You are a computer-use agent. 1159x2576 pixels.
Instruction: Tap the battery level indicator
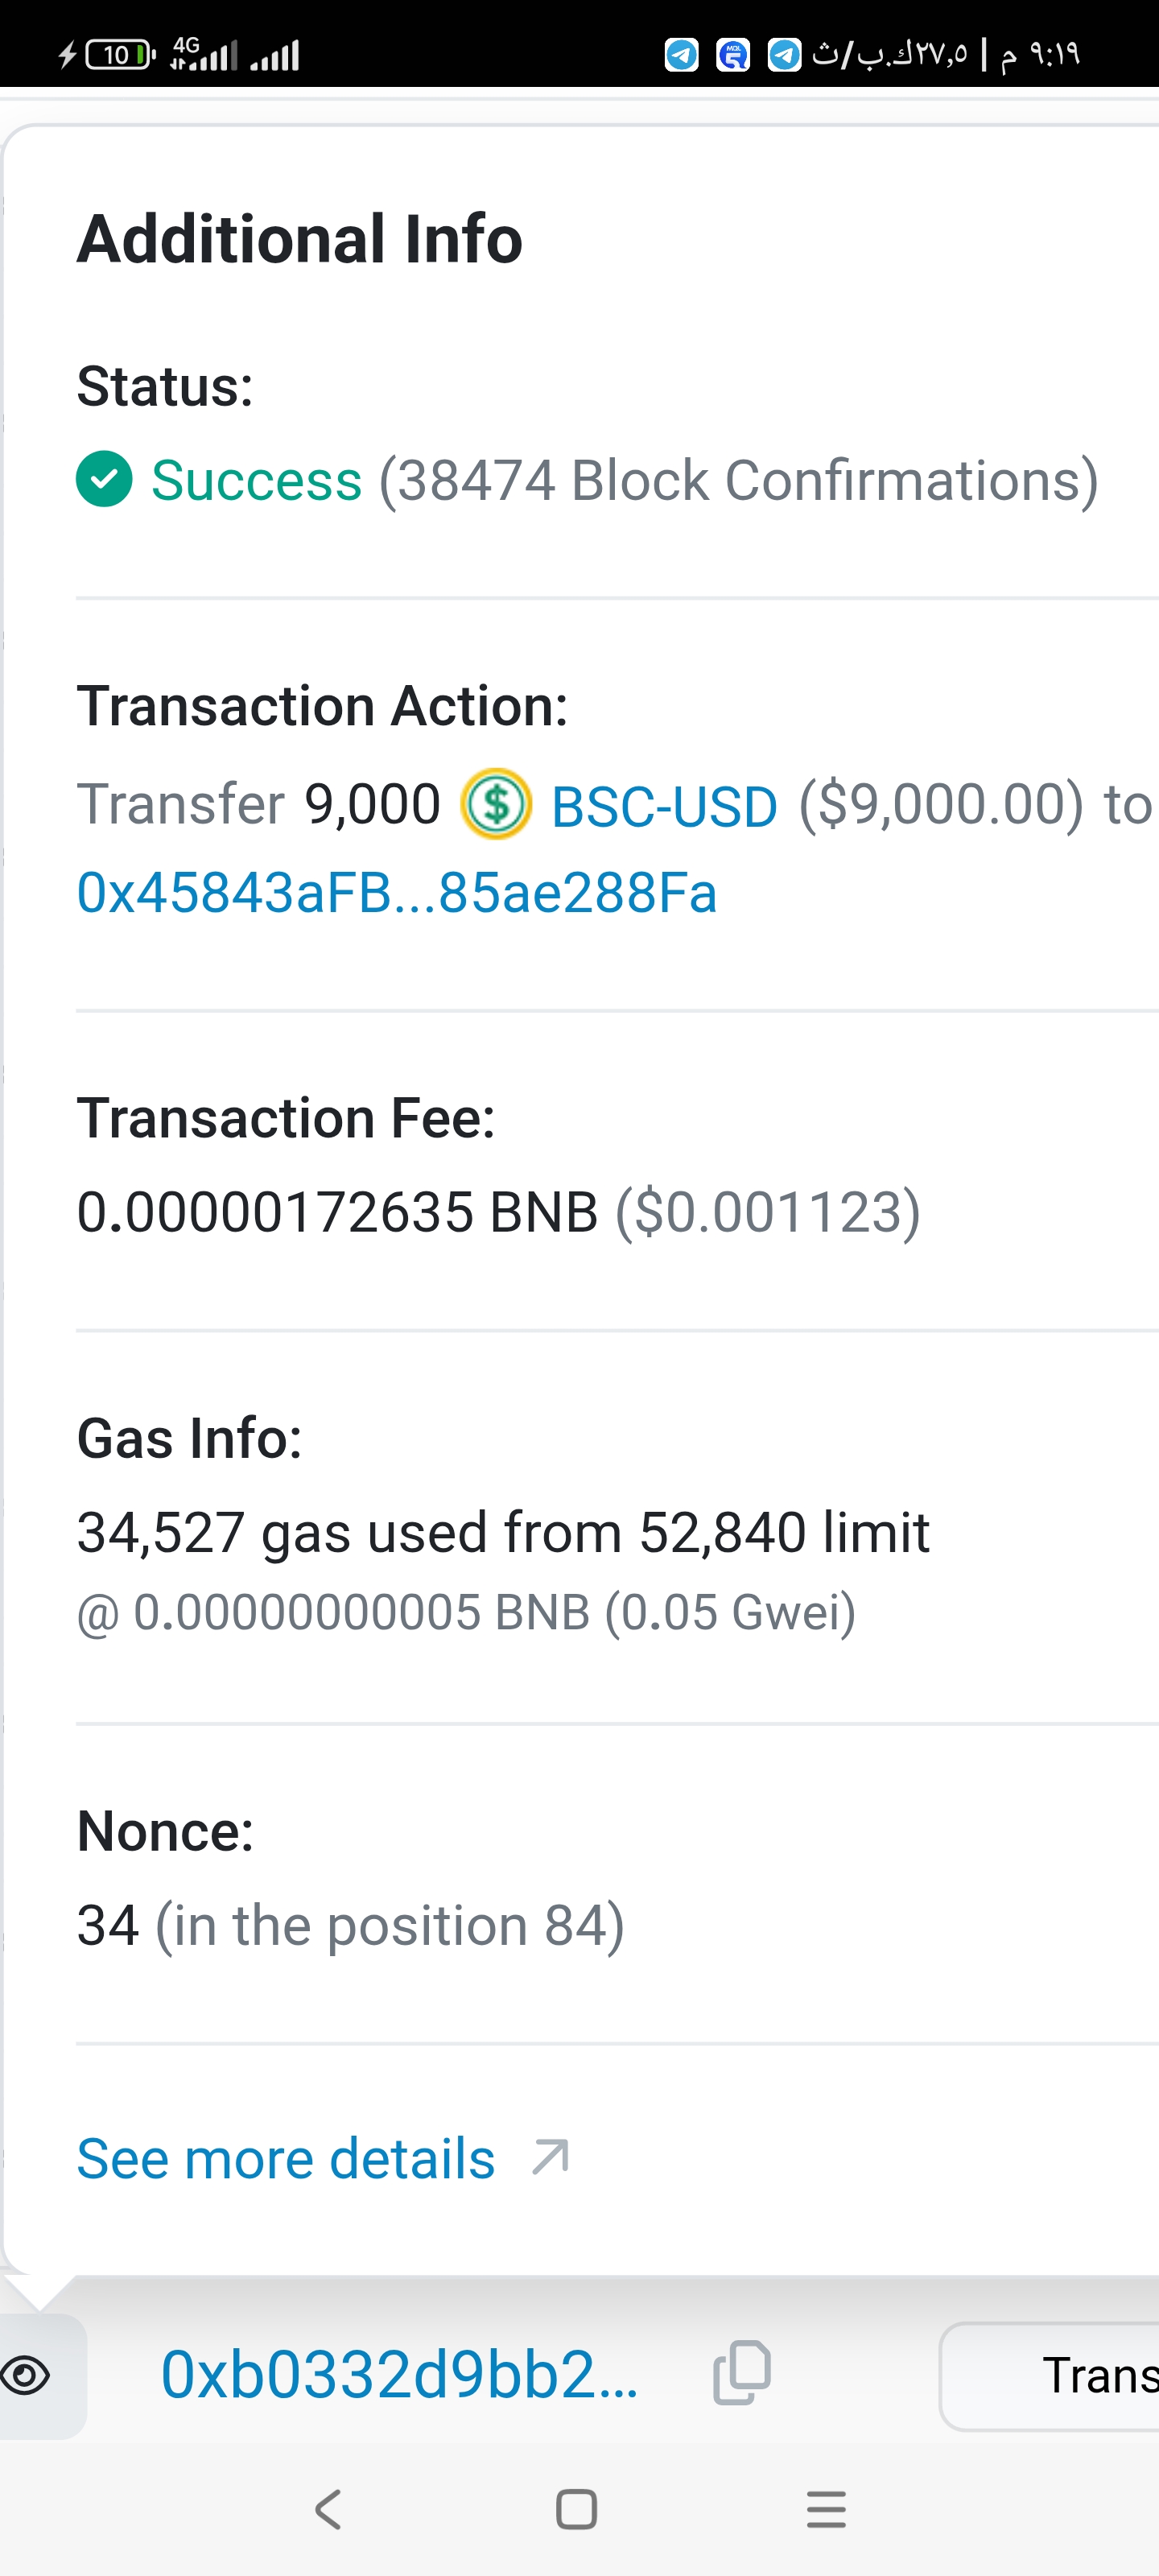coord(118,55)
